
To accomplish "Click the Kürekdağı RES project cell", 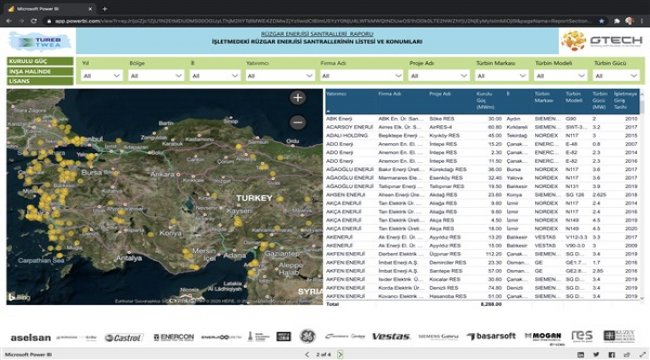I will [448, 170].
